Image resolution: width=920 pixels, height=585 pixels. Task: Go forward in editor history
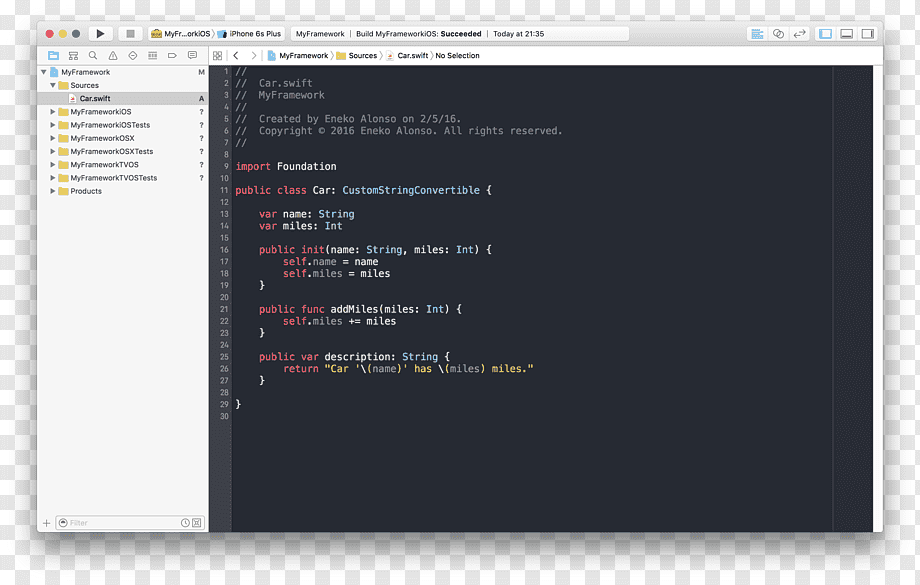tap(253, 56)
